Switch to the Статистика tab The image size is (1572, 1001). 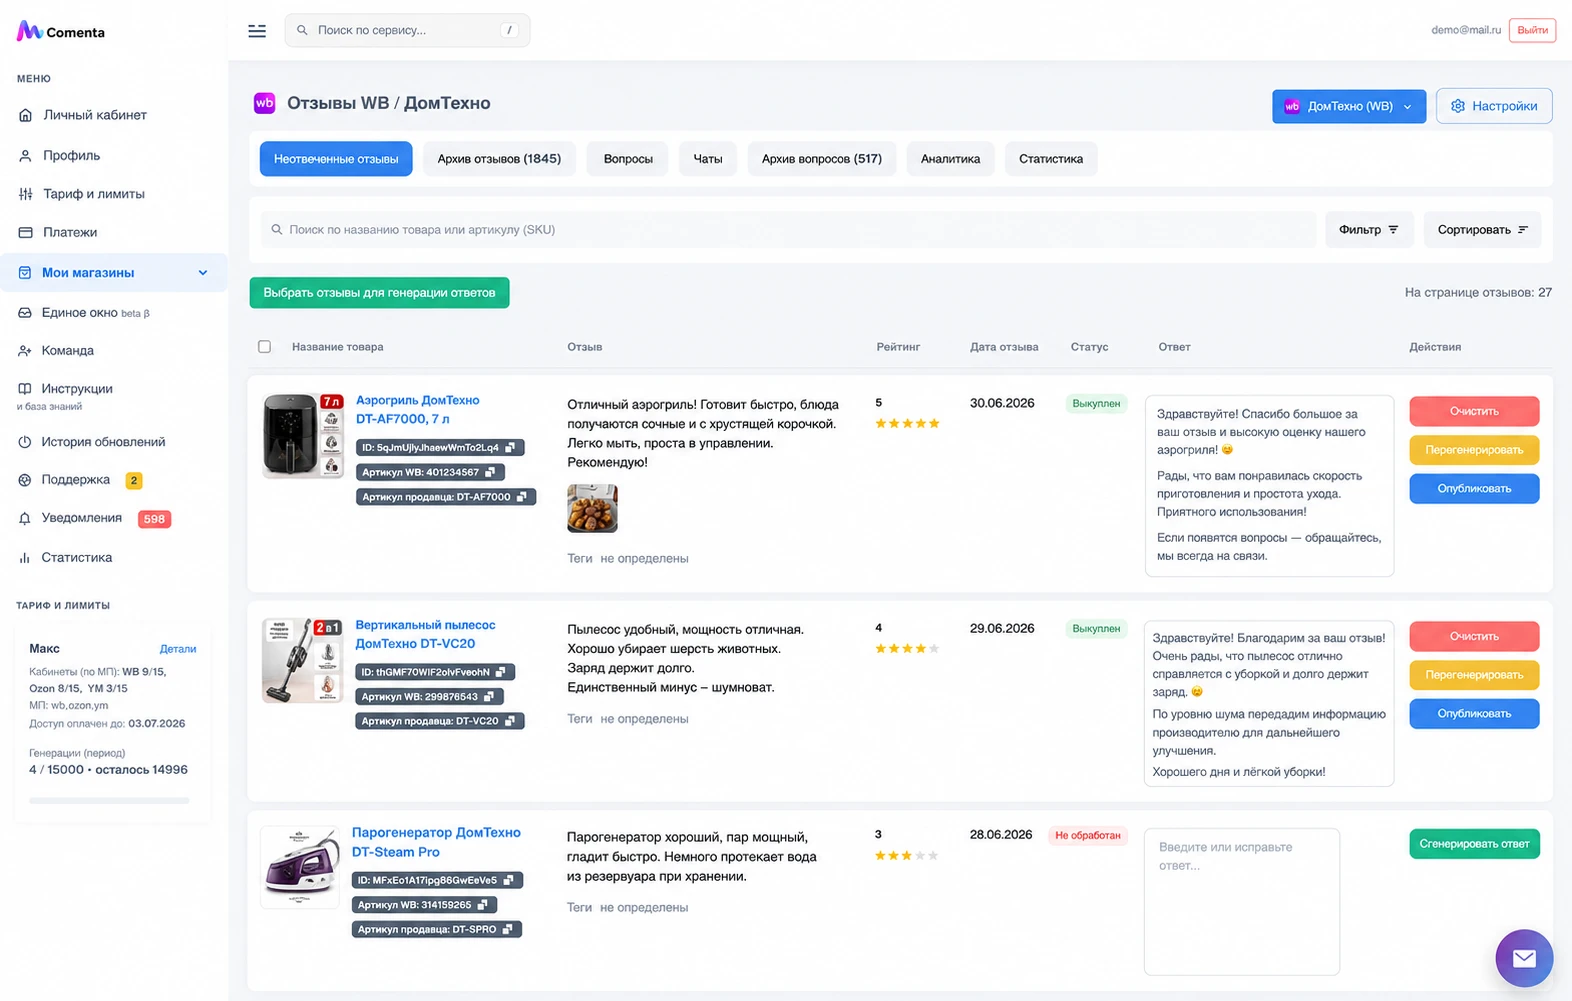[1051, 159]
